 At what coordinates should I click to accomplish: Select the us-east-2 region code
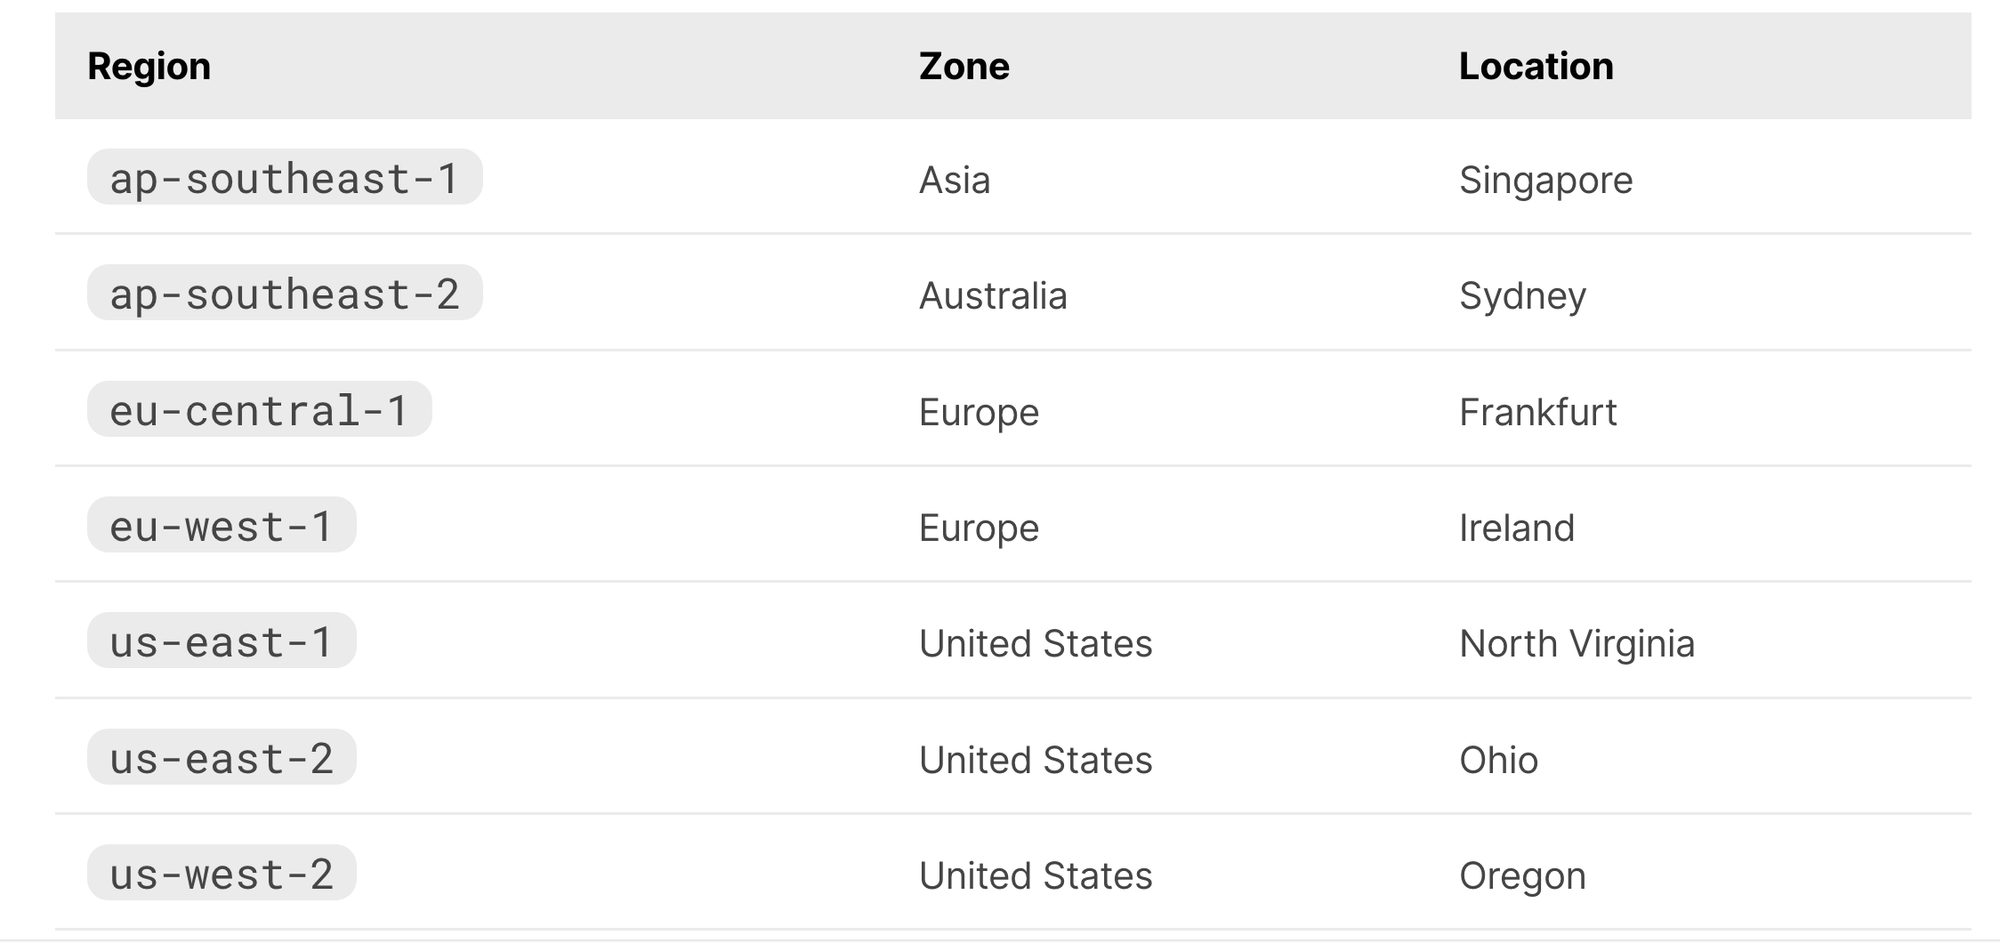[221, 758]
